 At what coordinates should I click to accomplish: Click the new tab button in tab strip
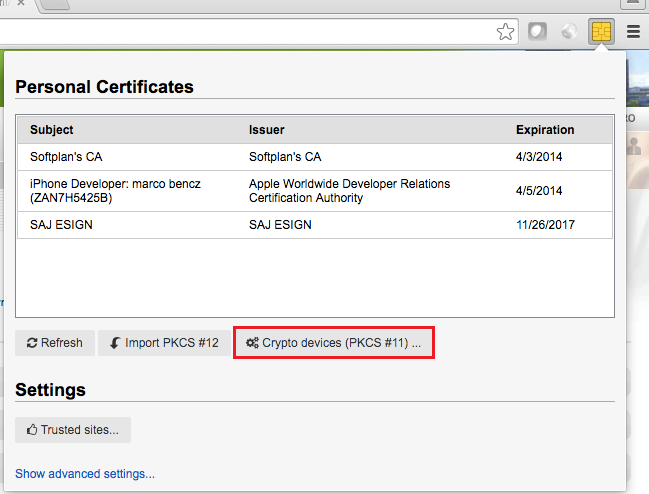(55, 5)
